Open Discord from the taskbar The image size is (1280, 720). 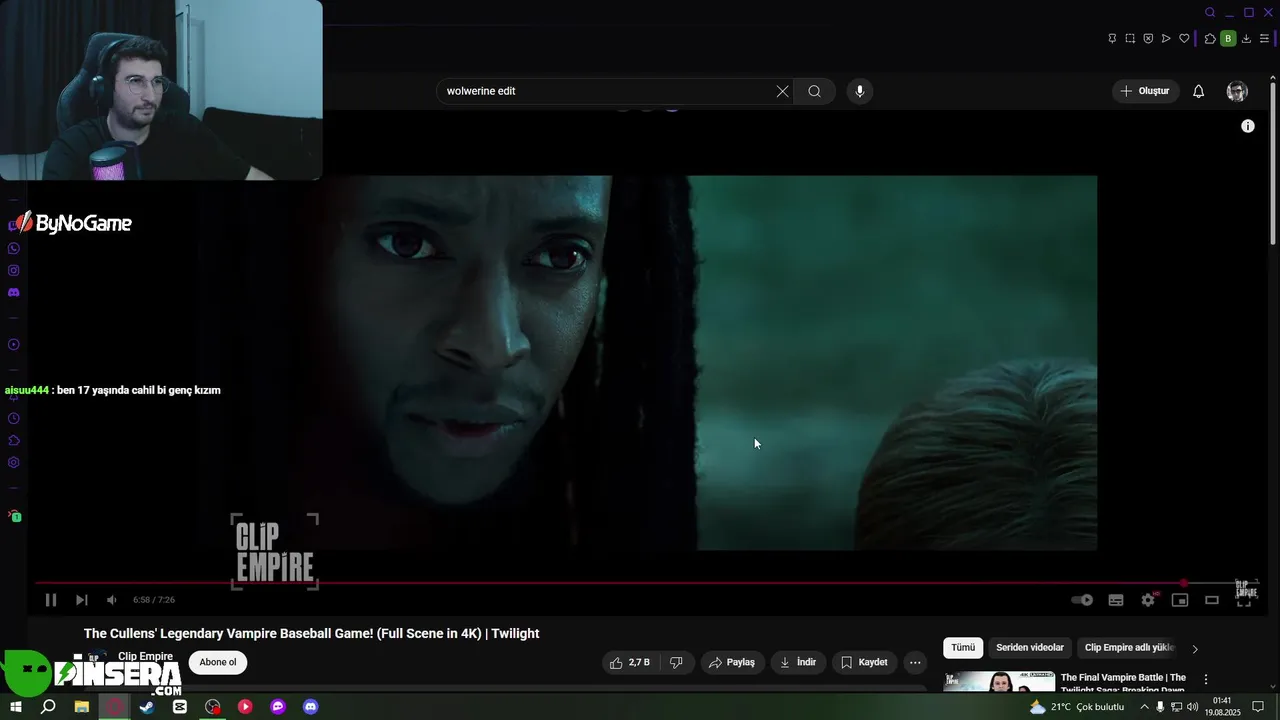click(311, 707)
